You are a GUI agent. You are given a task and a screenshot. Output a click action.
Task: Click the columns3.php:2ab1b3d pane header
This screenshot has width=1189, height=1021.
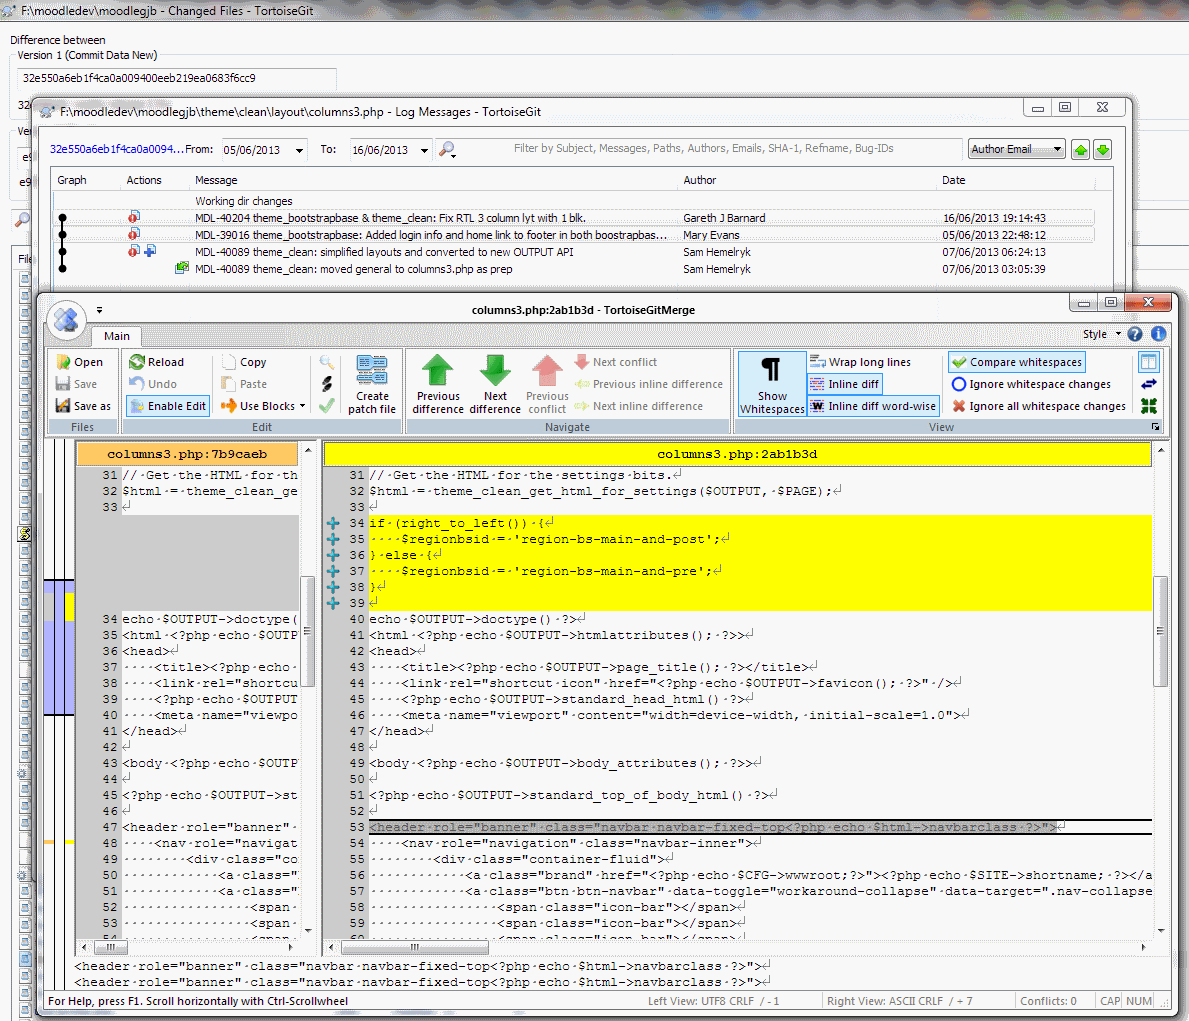click(x=737, y=454)
